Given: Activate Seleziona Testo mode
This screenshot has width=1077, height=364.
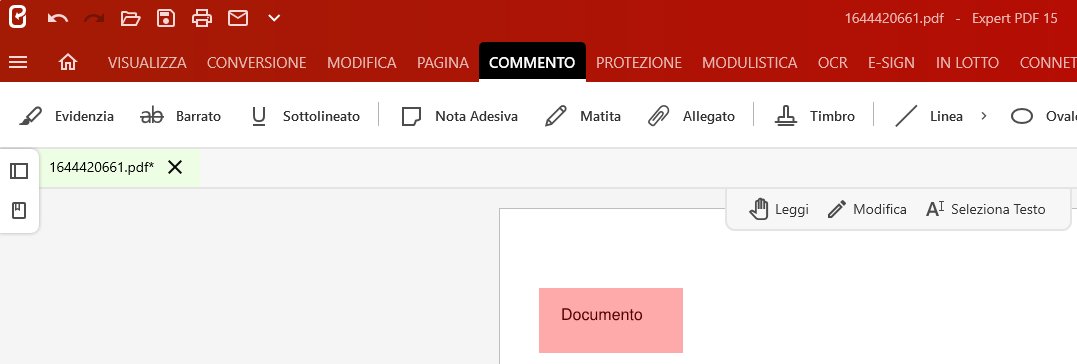Looking at the screenshot, I should tap(986, 209).
